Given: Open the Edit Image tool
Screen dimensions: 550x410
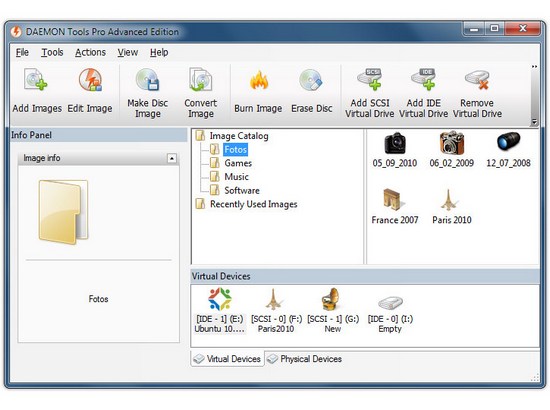Looking at the screenshot, I should click(x=90, y=90).
